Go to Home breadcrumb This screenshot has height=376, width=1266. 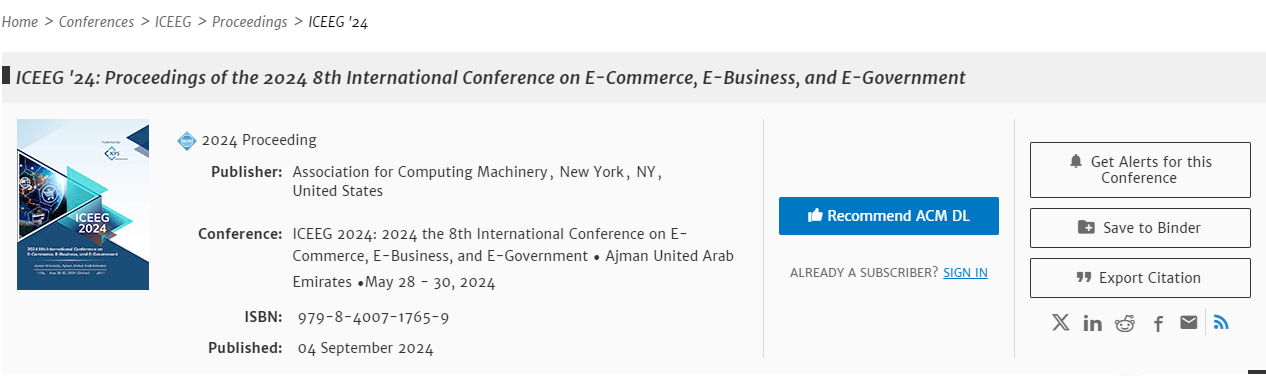[20, 22]
